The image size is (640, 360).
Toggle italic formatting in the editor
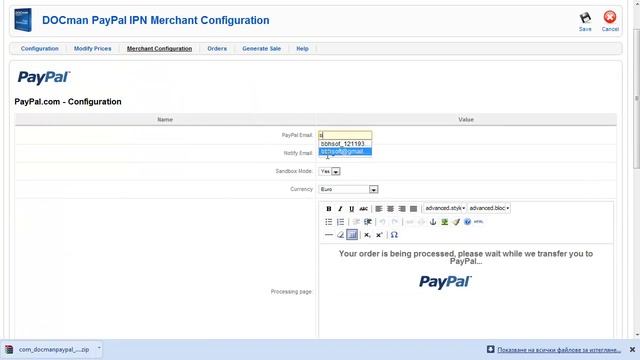coord(340,209)
